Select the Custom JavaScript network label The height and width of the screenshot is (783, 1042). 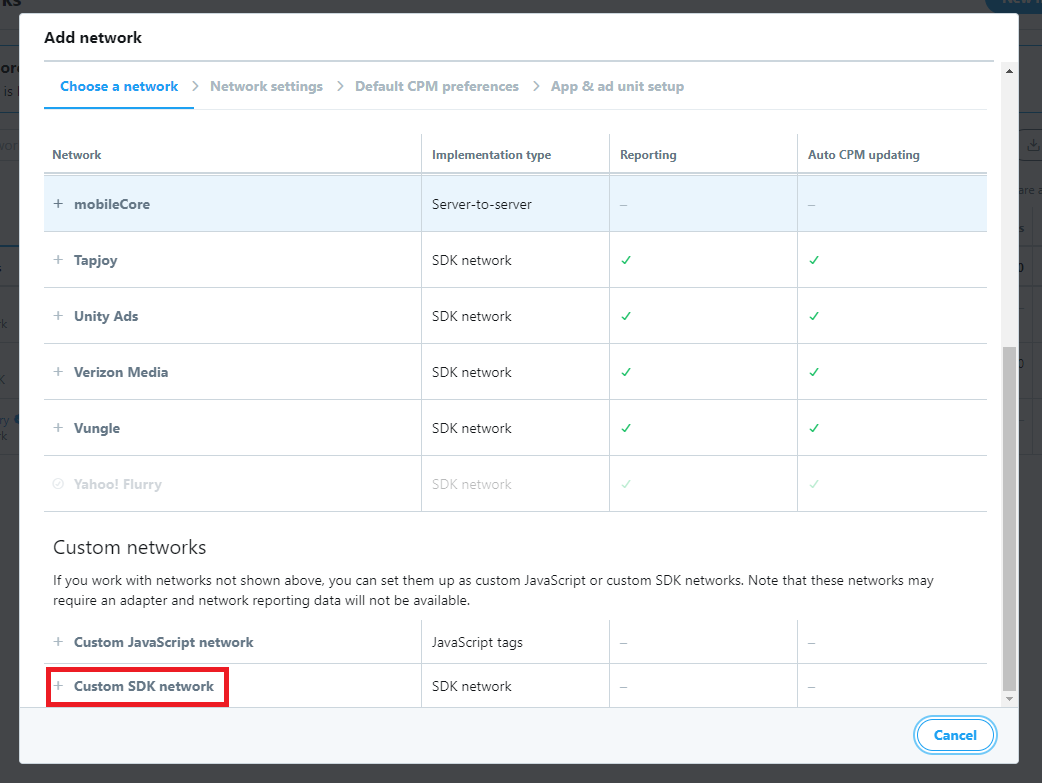click(163, 642)
